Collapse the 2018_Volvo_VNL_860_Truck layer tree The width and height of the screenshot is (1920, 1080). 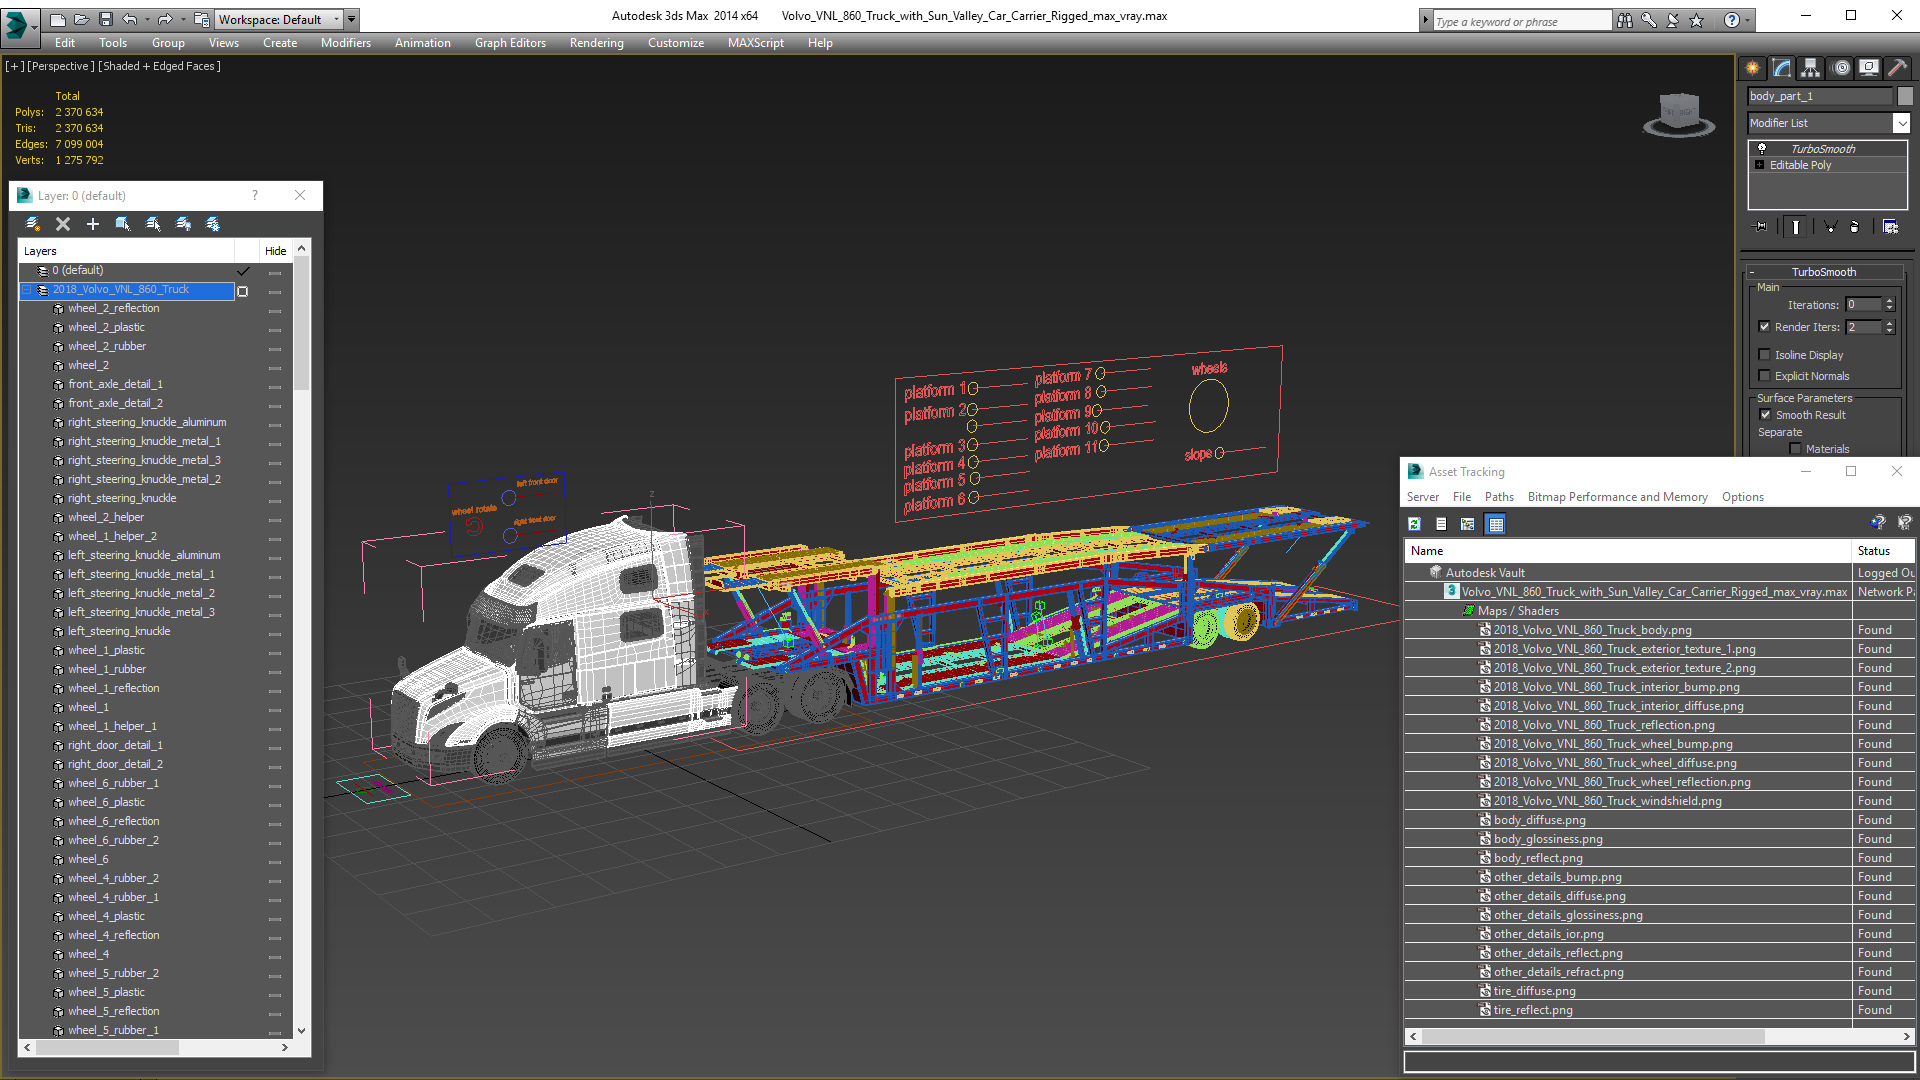[x=27, y=290]
